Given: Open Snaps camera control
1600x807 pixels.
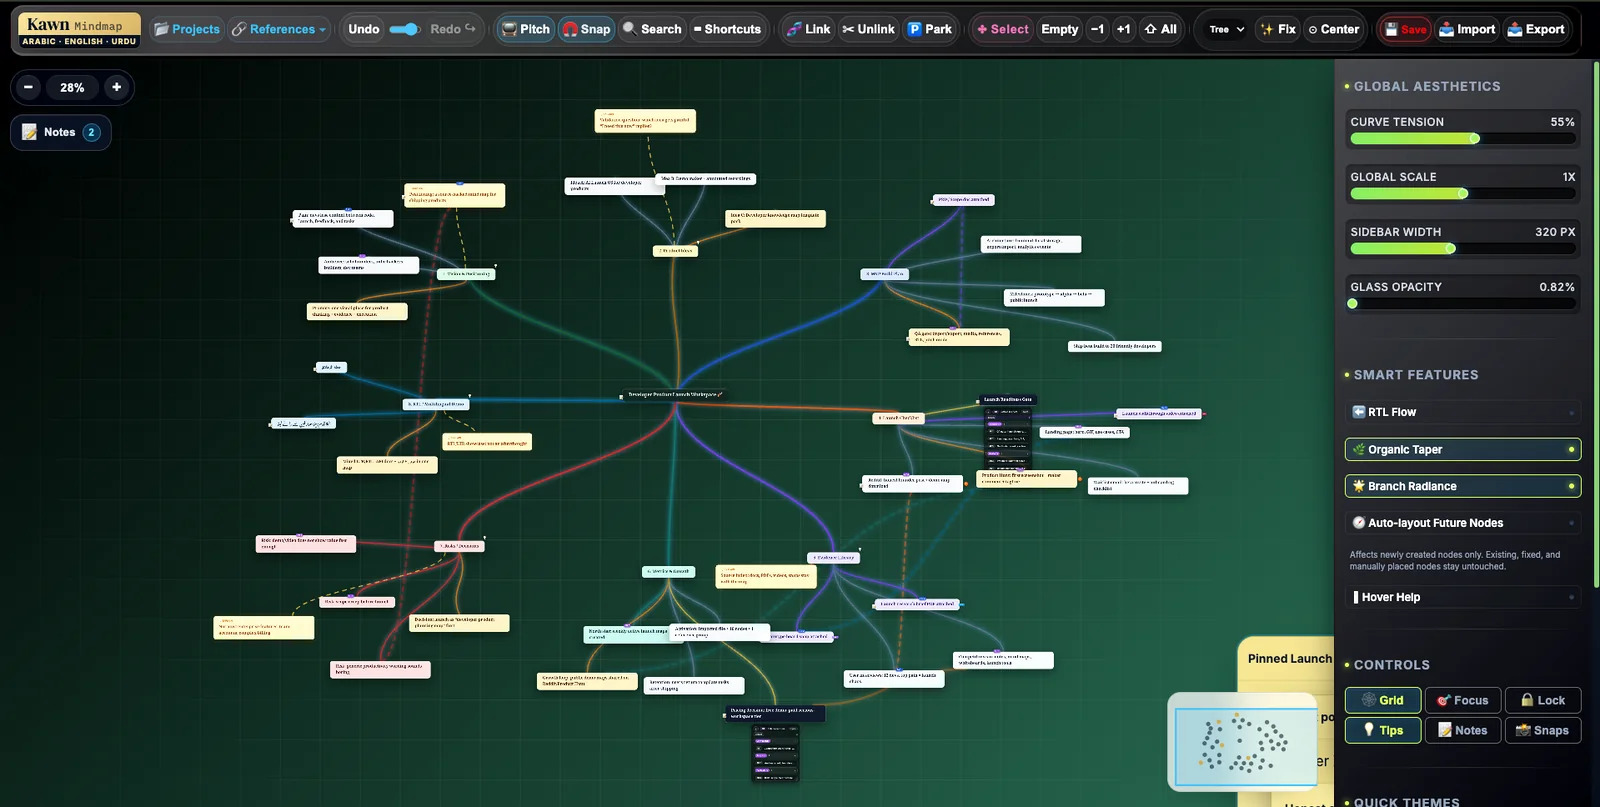Looking at the screenshot, I should coord(1543,730).
